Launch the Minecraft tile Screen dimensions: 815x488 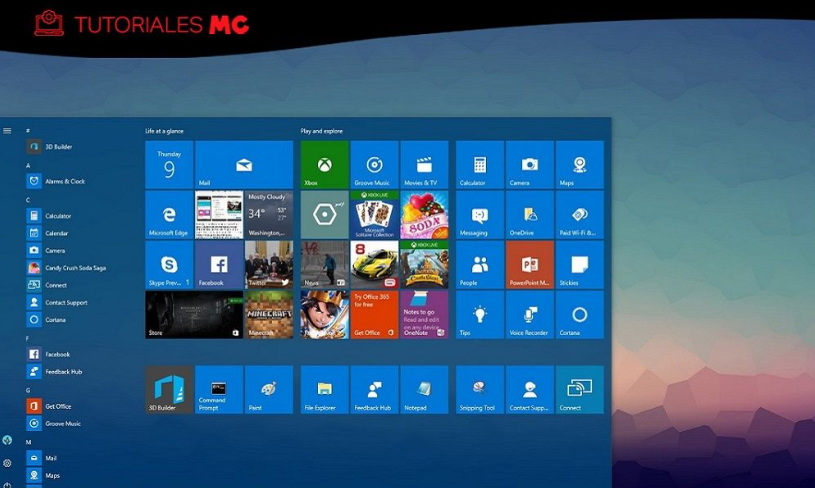click(269, 314)
